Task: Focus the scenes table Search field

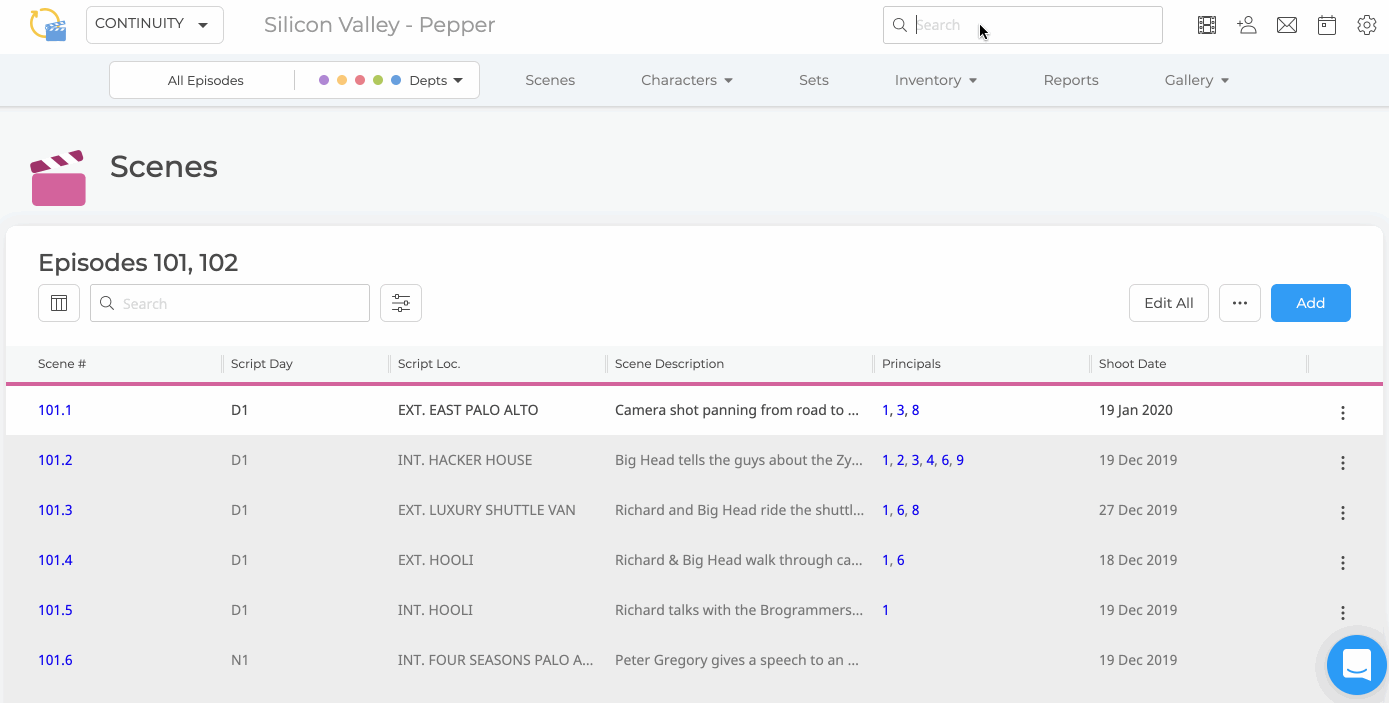Action: coord(230,303)
